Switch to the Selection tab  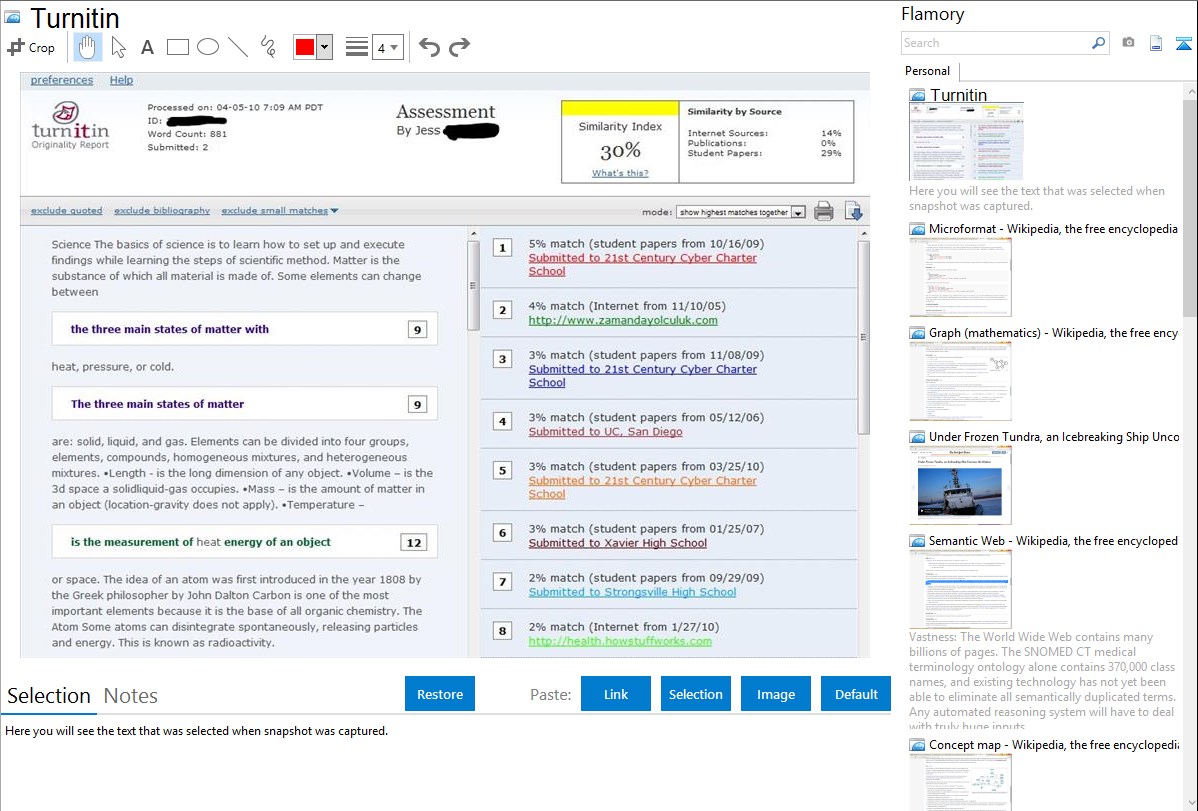[49, 696]
